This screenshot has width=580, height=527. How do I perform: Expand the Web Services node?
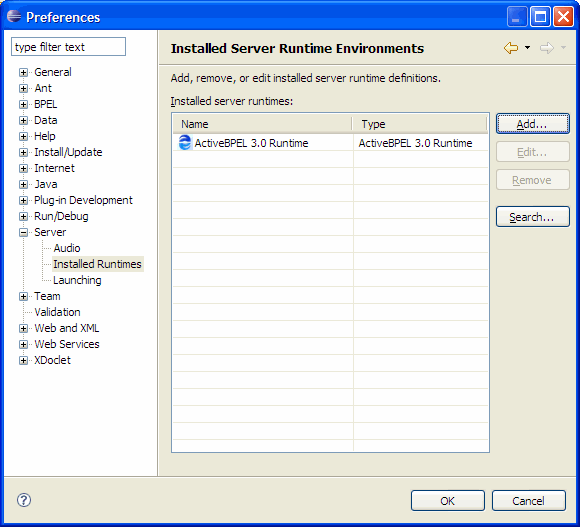click(x=23, y=344)
